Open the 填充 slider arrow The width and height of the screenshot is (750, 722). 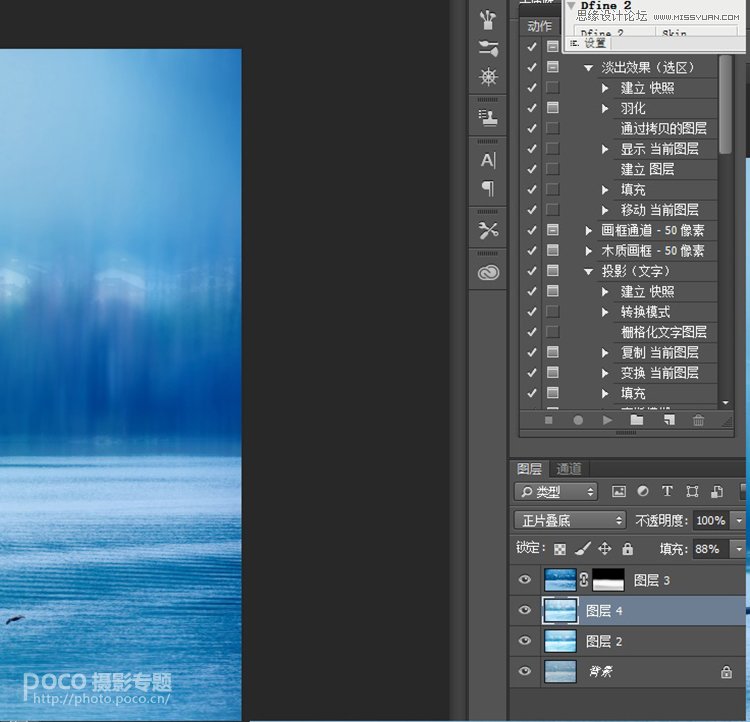click(739, 549)
